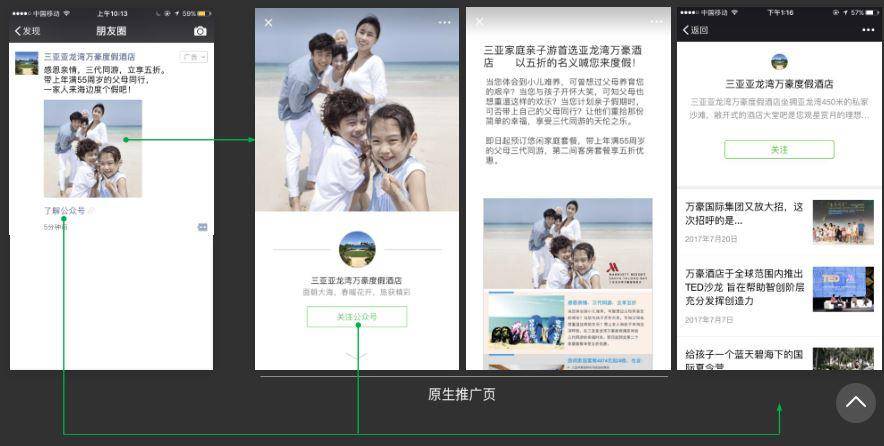Open the Marriott family photo in the article
The image size is (884, 446).
[568, 244]
